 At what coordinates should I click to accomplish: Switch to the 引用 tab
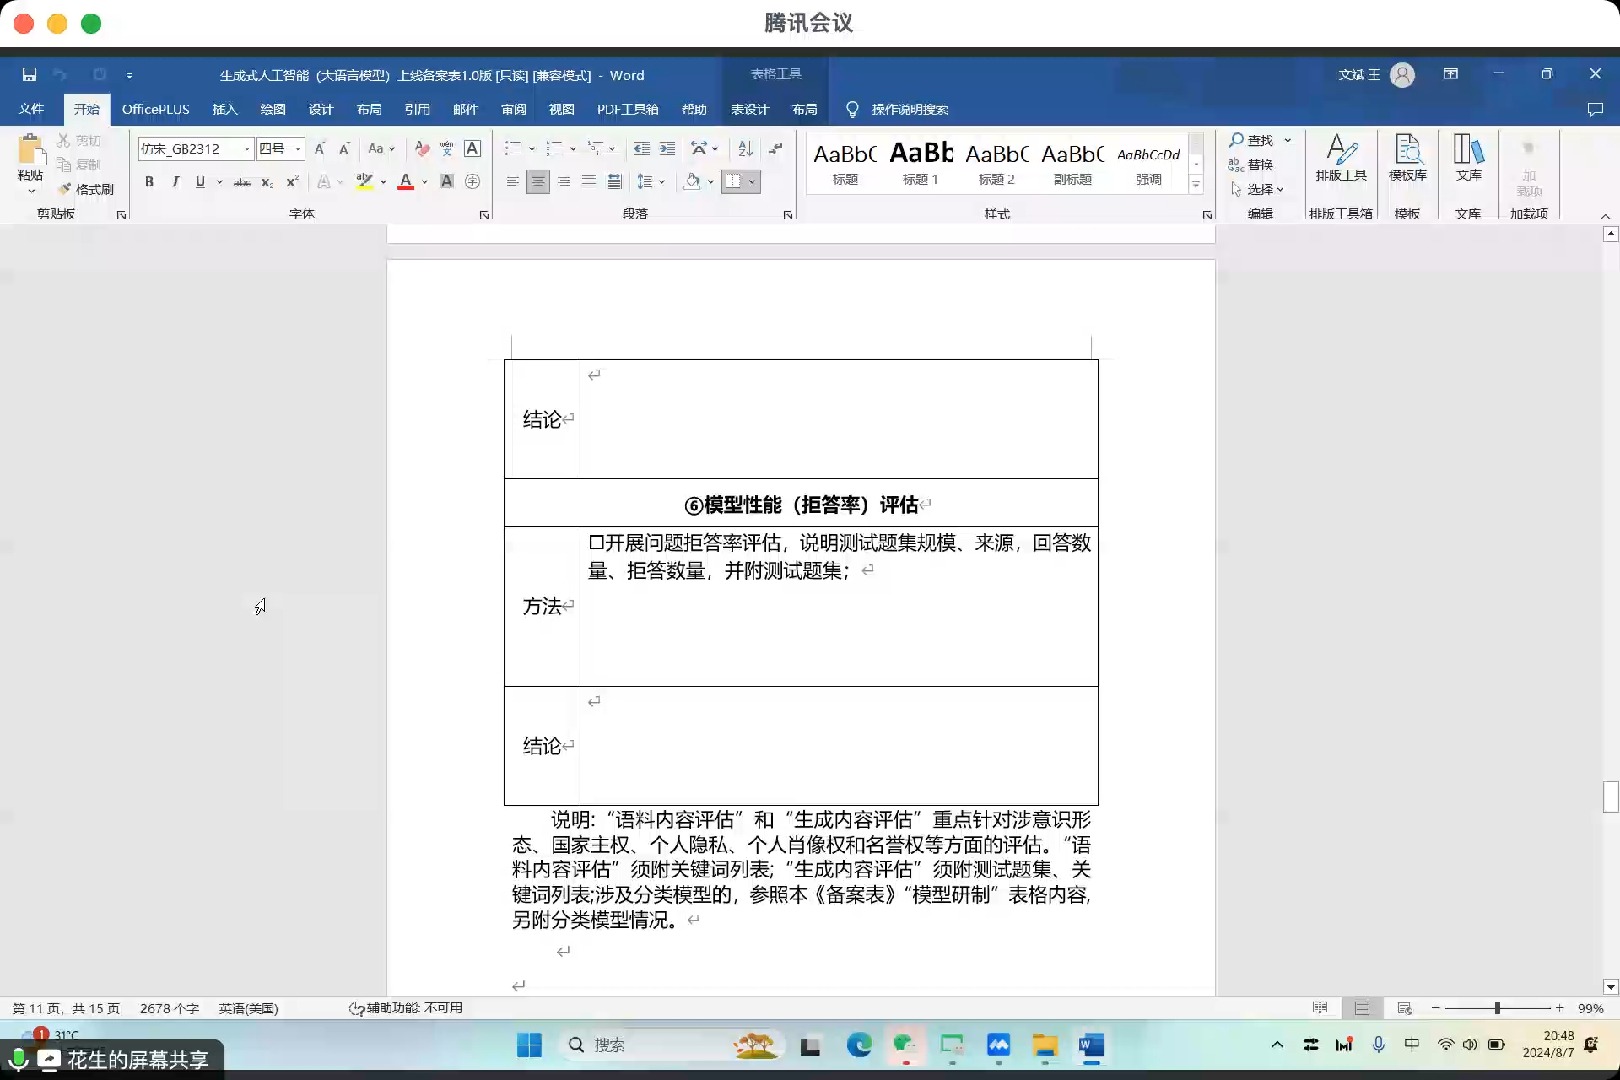click(x=417, y=109)
